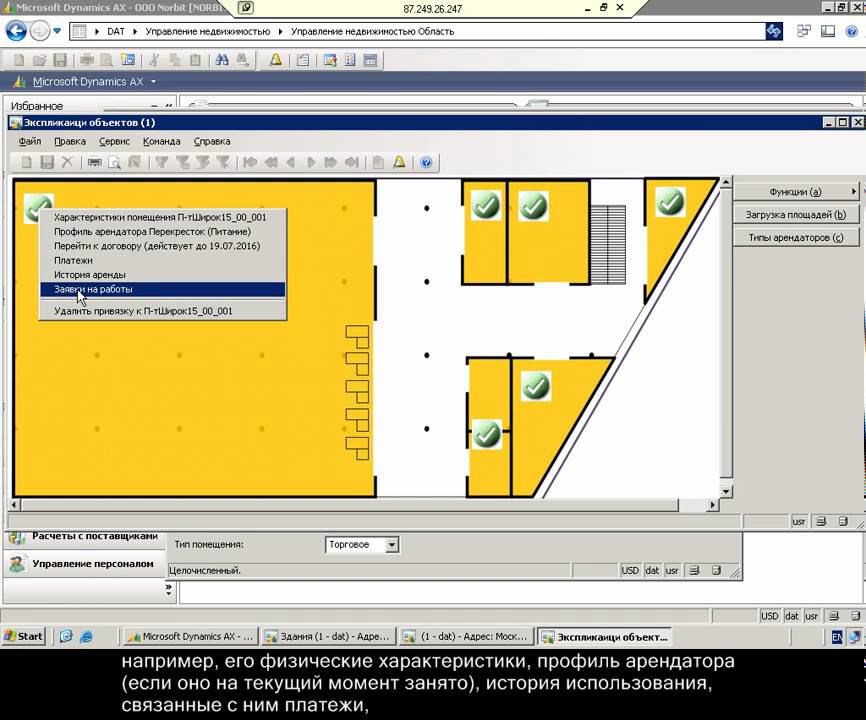Click the Cut scissors icon in main toolbar

[155, 60]
